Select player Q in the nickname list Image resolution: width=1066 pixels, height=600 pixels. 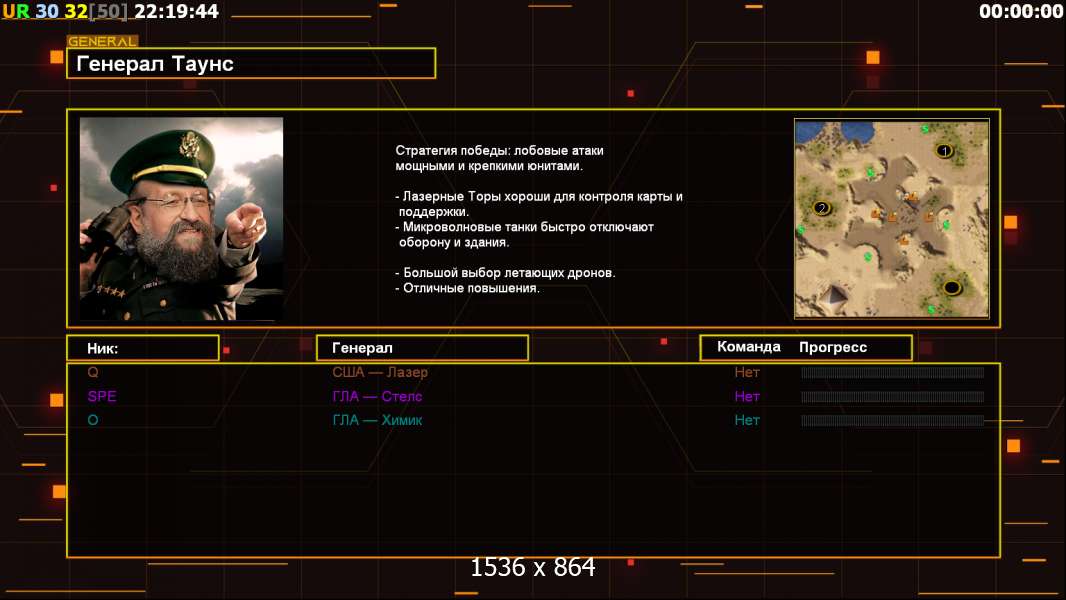point(93,372)
